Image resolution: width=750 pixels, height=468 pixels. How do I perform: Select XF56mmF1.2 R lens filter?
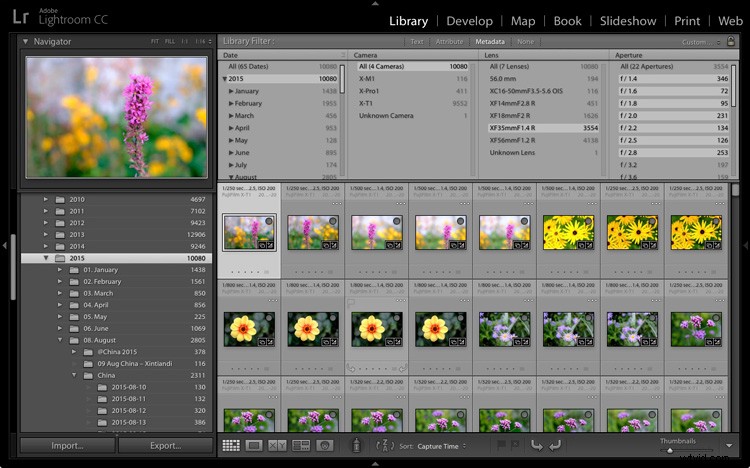click(544, 140)
